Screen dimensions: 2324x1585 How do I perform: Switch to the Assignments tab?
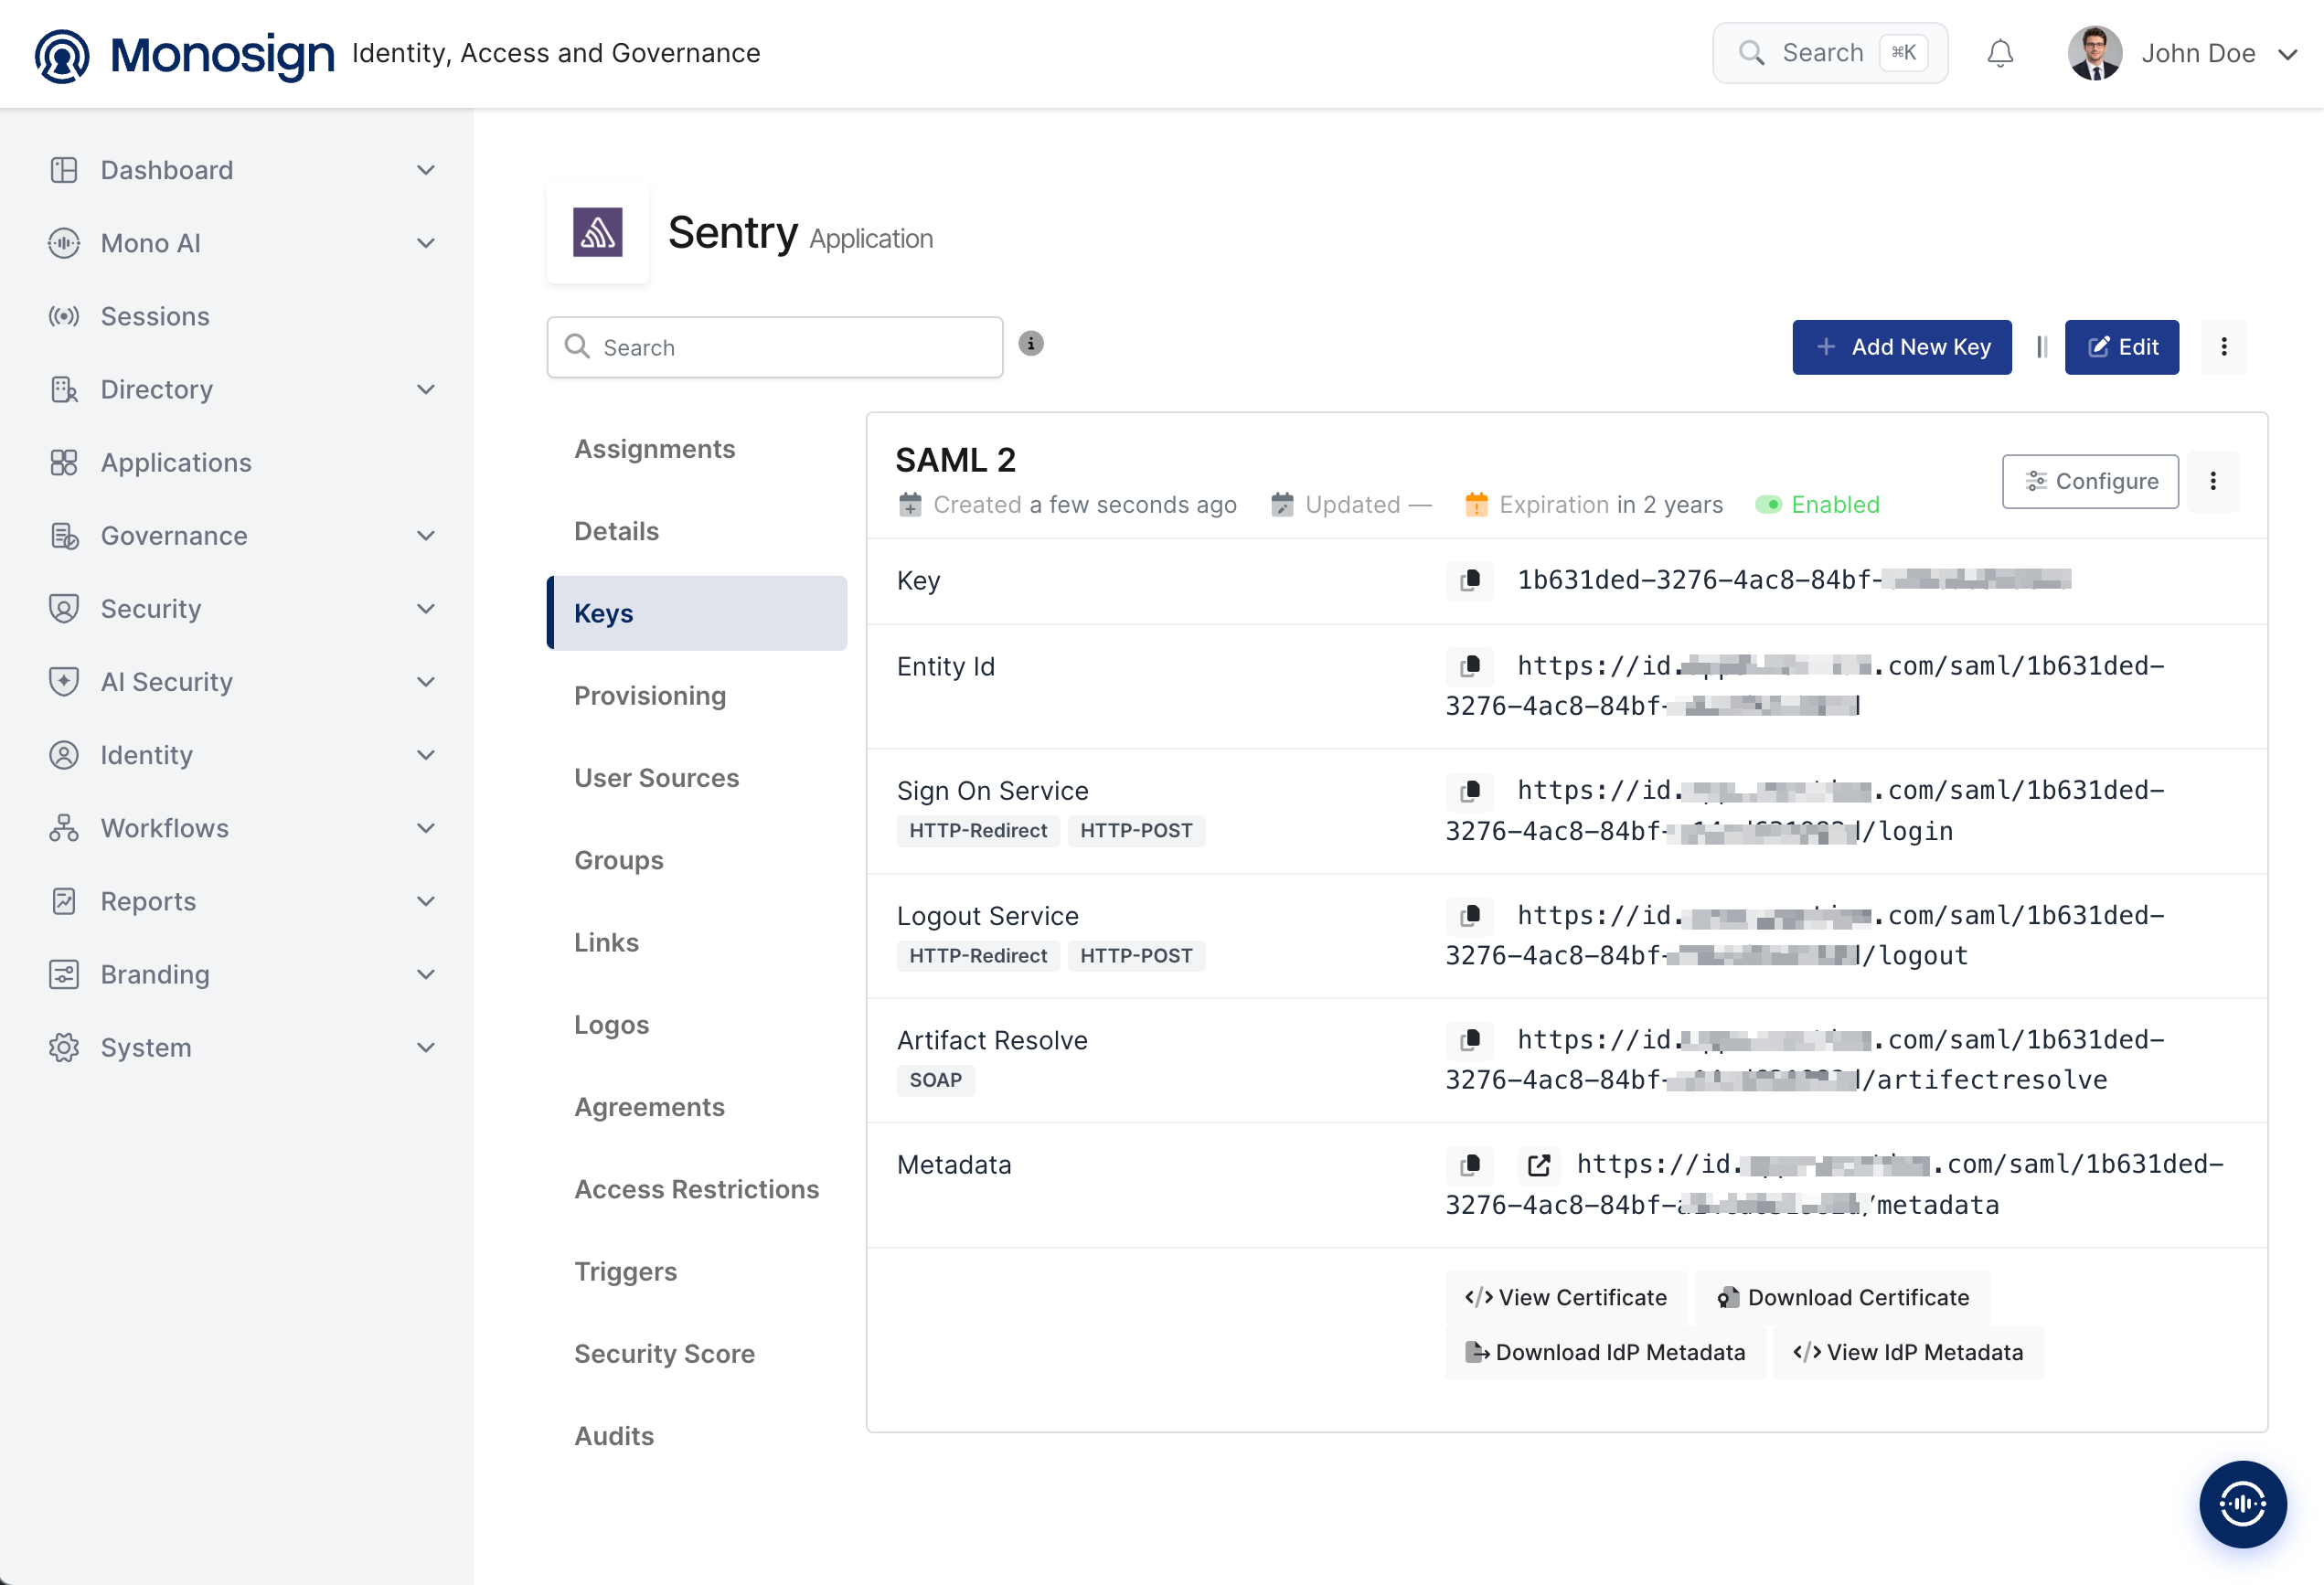point(697,449)
